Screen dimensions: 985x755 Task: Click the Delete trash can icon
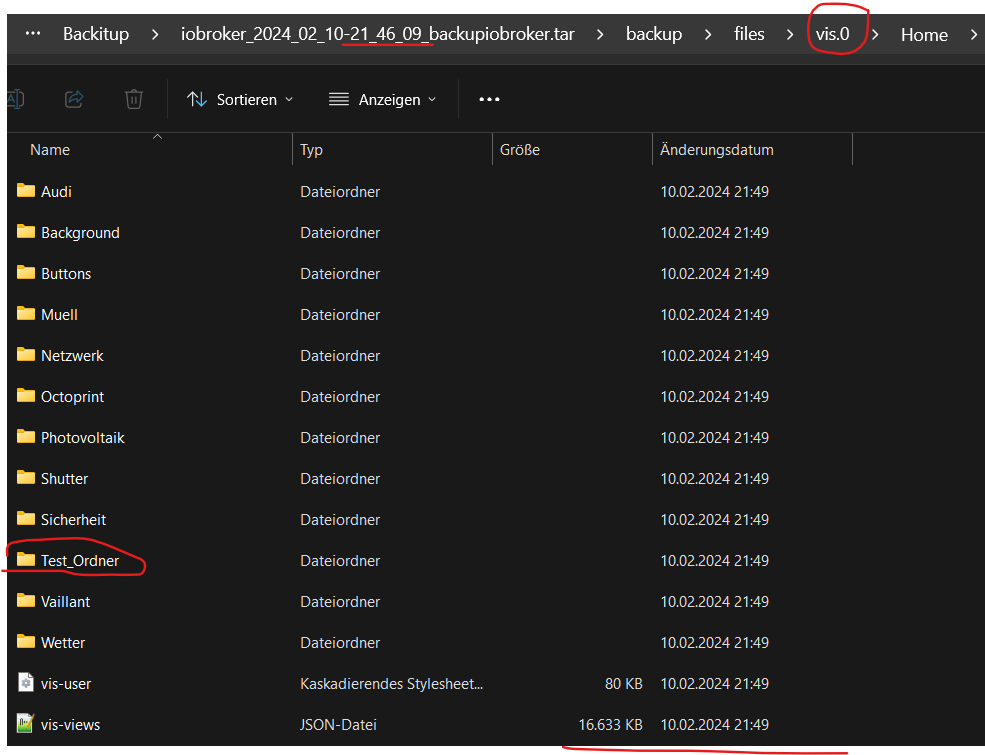point(134,99)
